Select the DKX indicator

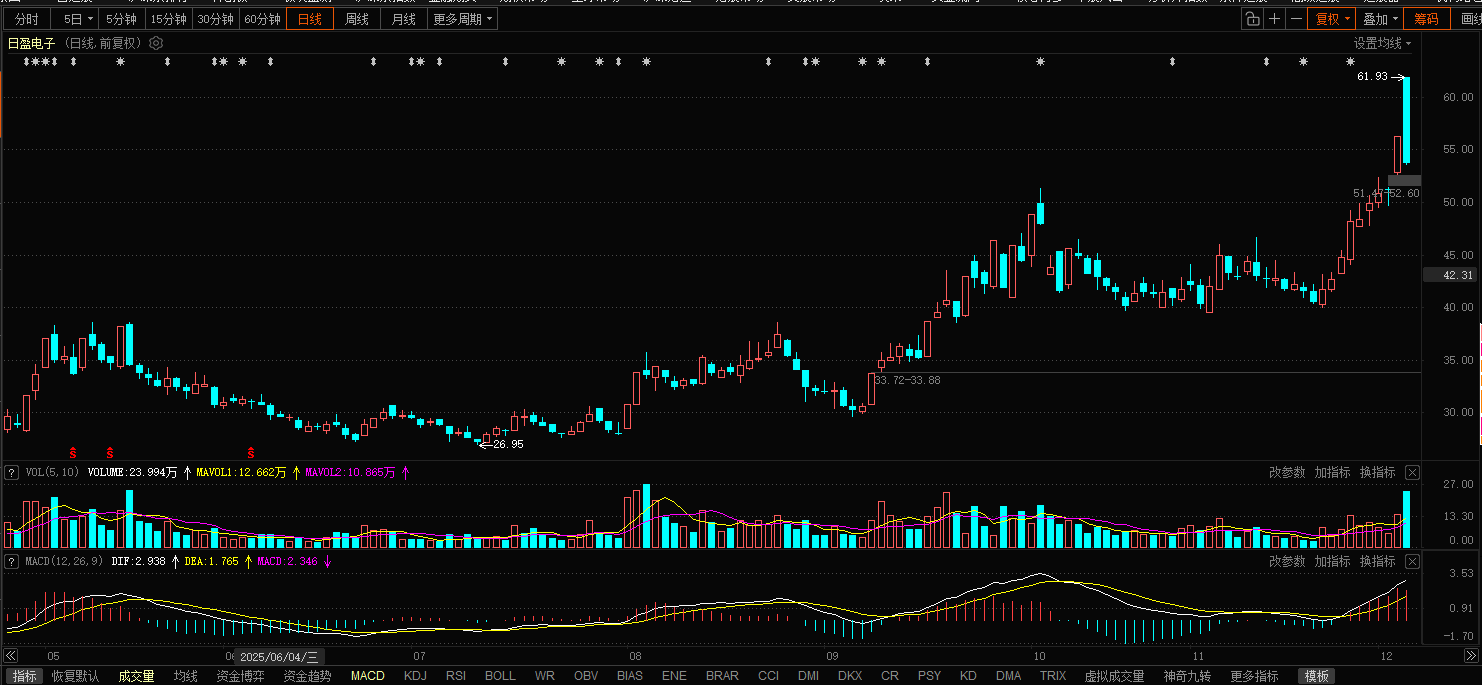[x=850, y=677]
